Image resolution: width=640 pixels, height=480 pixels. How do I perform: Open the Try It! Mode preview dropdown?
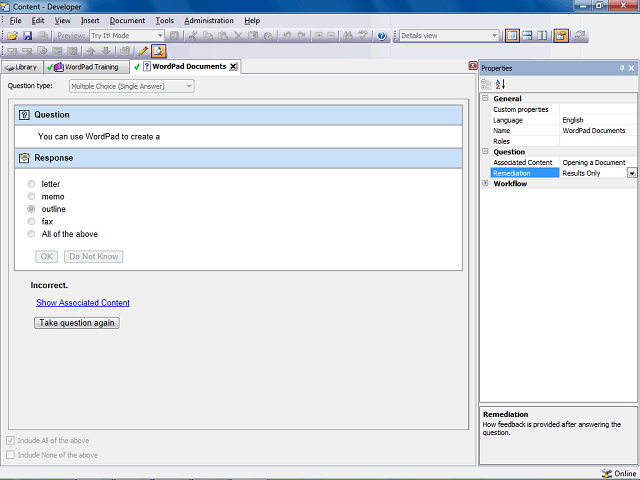(127, 36)
